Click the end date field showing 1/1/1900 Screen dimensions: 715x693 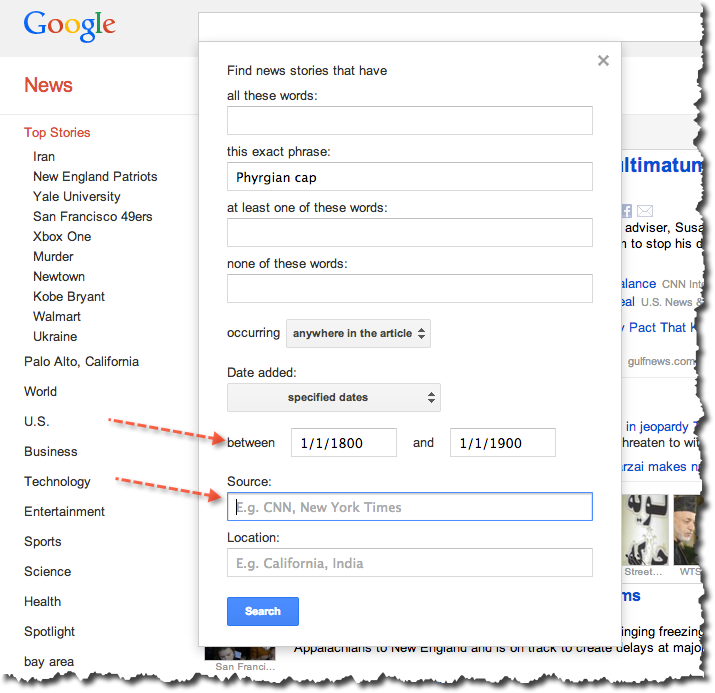[503, 442]
